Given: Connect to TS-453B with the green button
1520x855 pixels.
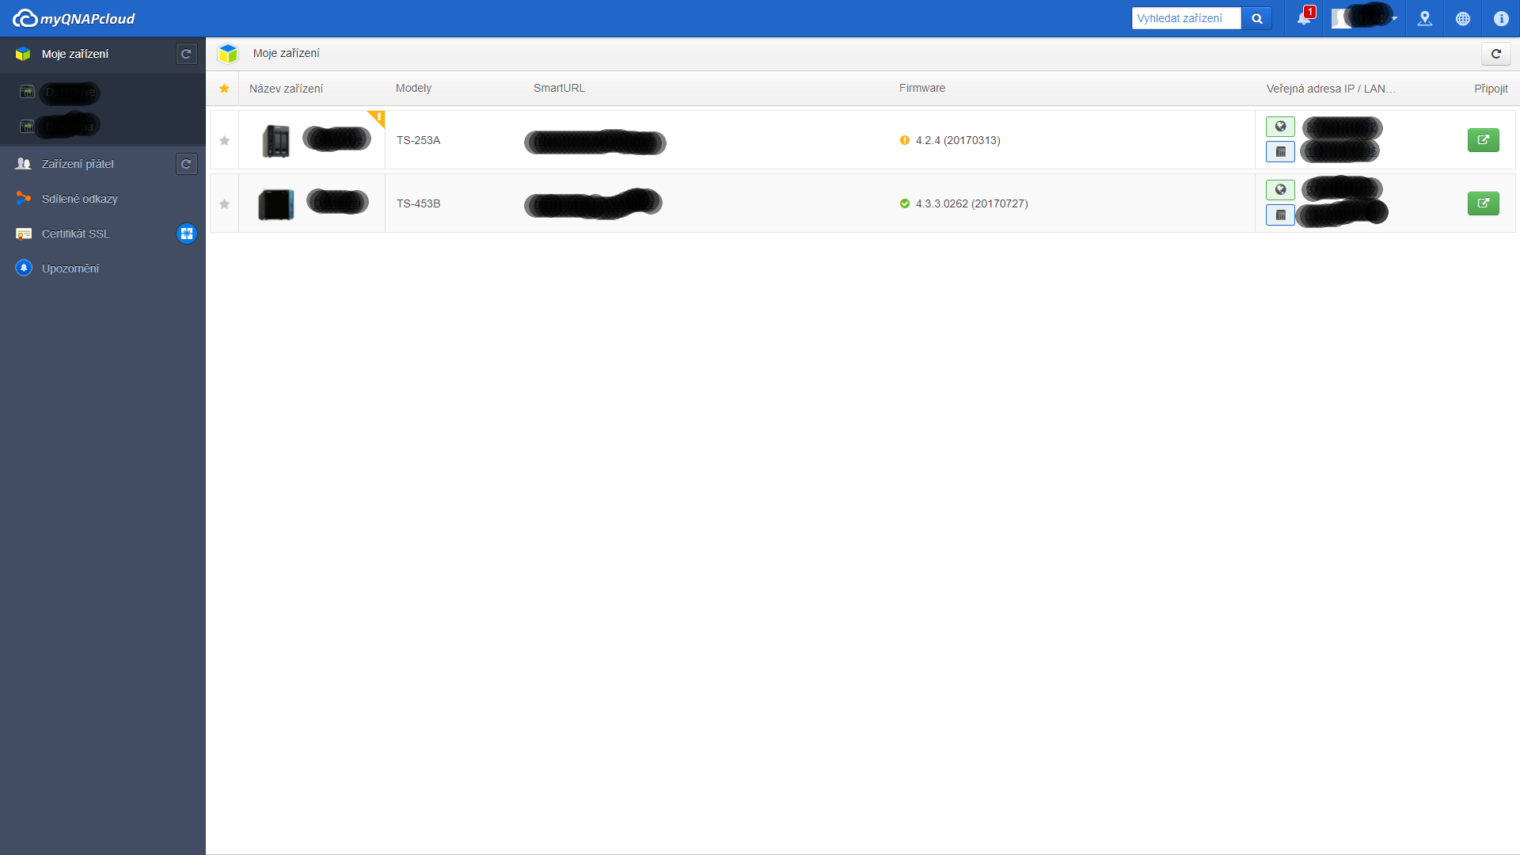Looking at the screenshot, I should click(x=1483, y=203).
